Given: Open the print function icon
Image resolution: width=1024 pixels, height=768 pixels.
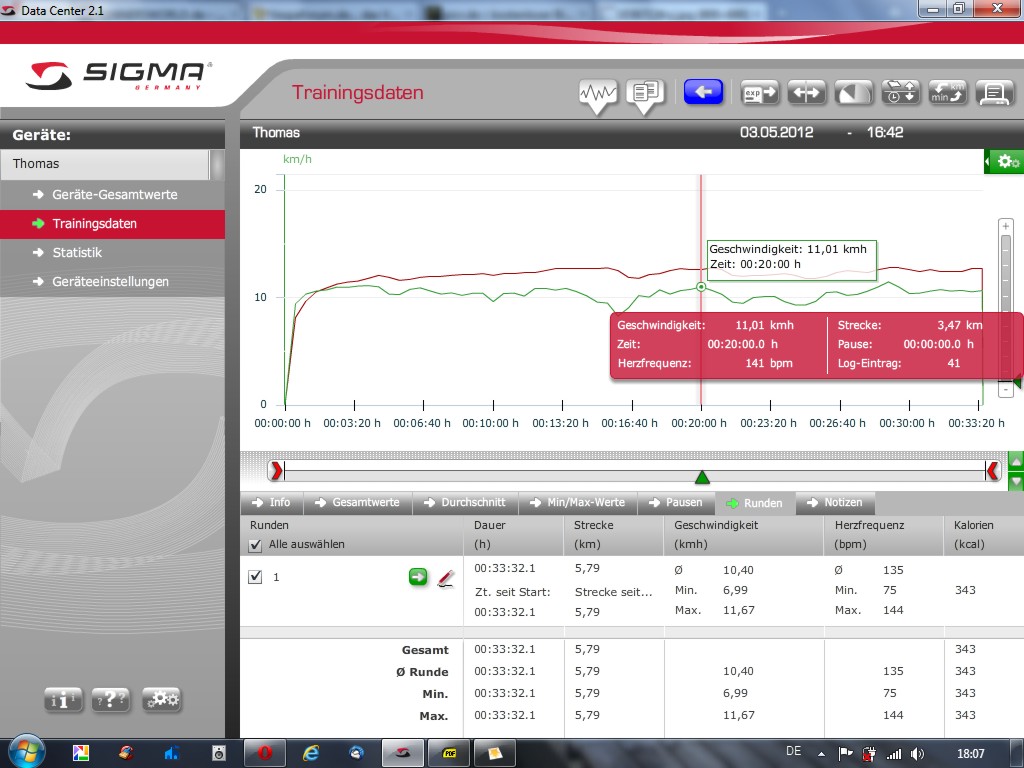Looking at the screenshot, I should 994,93.
